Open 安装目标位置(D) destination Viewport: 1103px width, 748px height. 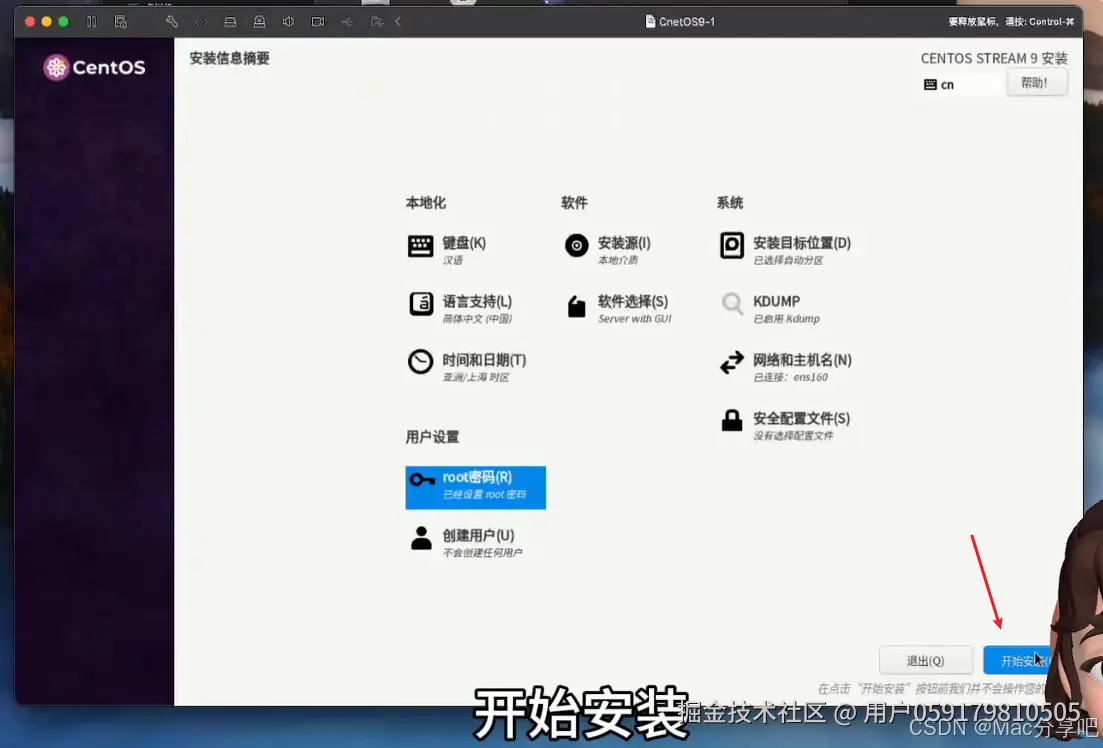tap(785, 250)
